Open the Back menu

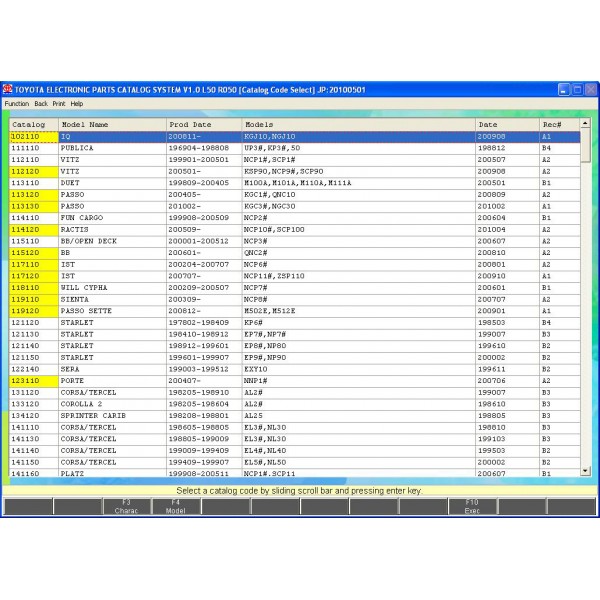coord(41,103)
